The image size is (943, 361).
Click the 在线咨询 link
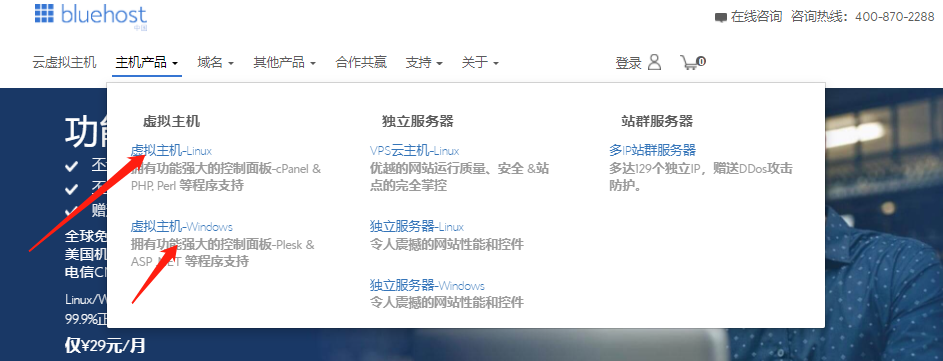coord(756,17)
